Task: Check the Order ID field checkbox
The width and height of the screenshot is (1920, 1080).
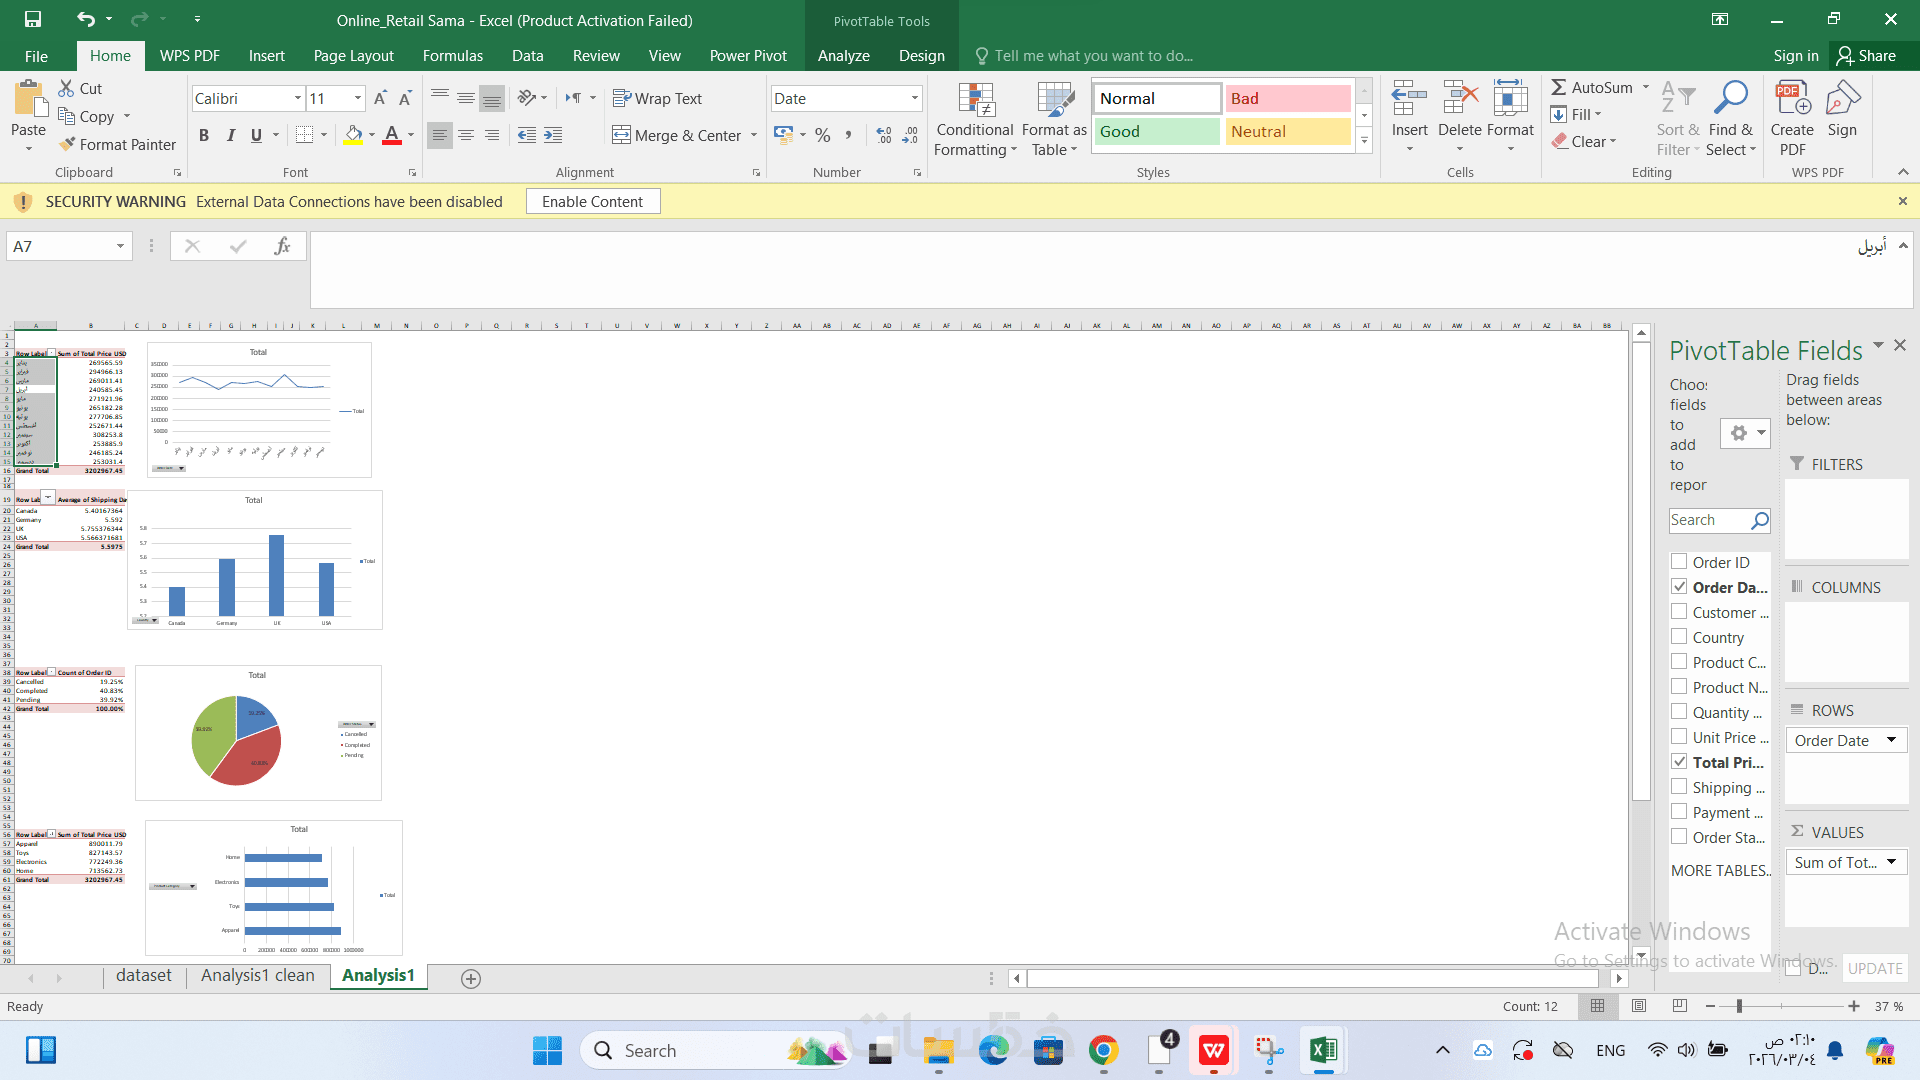Action: (x=1679, y=562)
